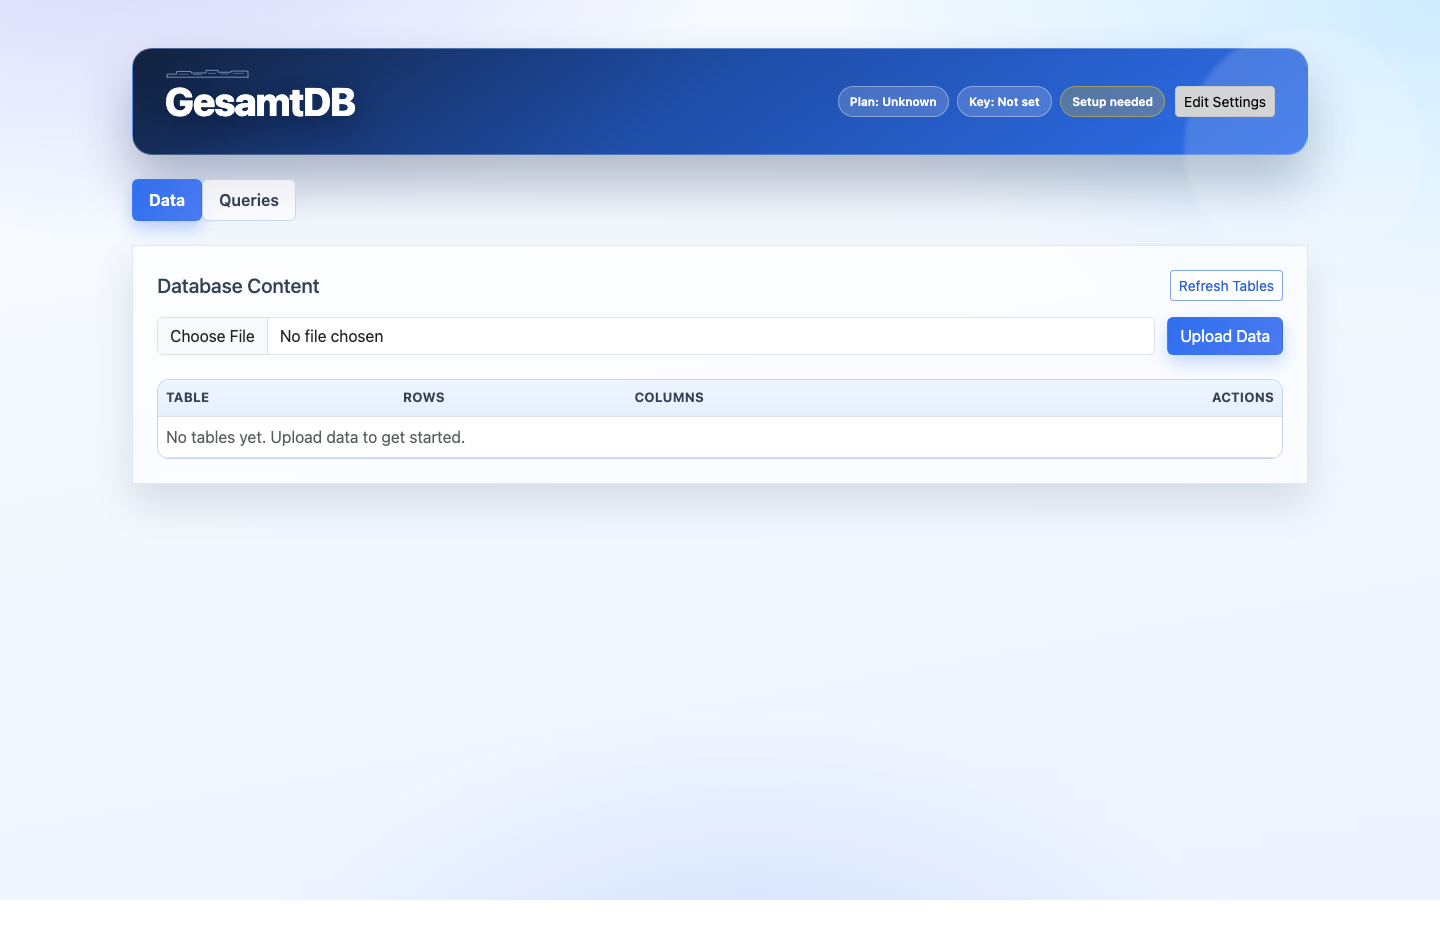1440x948 pixels.
Task: Click the 'Key: Not set' status badge
Action: coord(1004,101)
